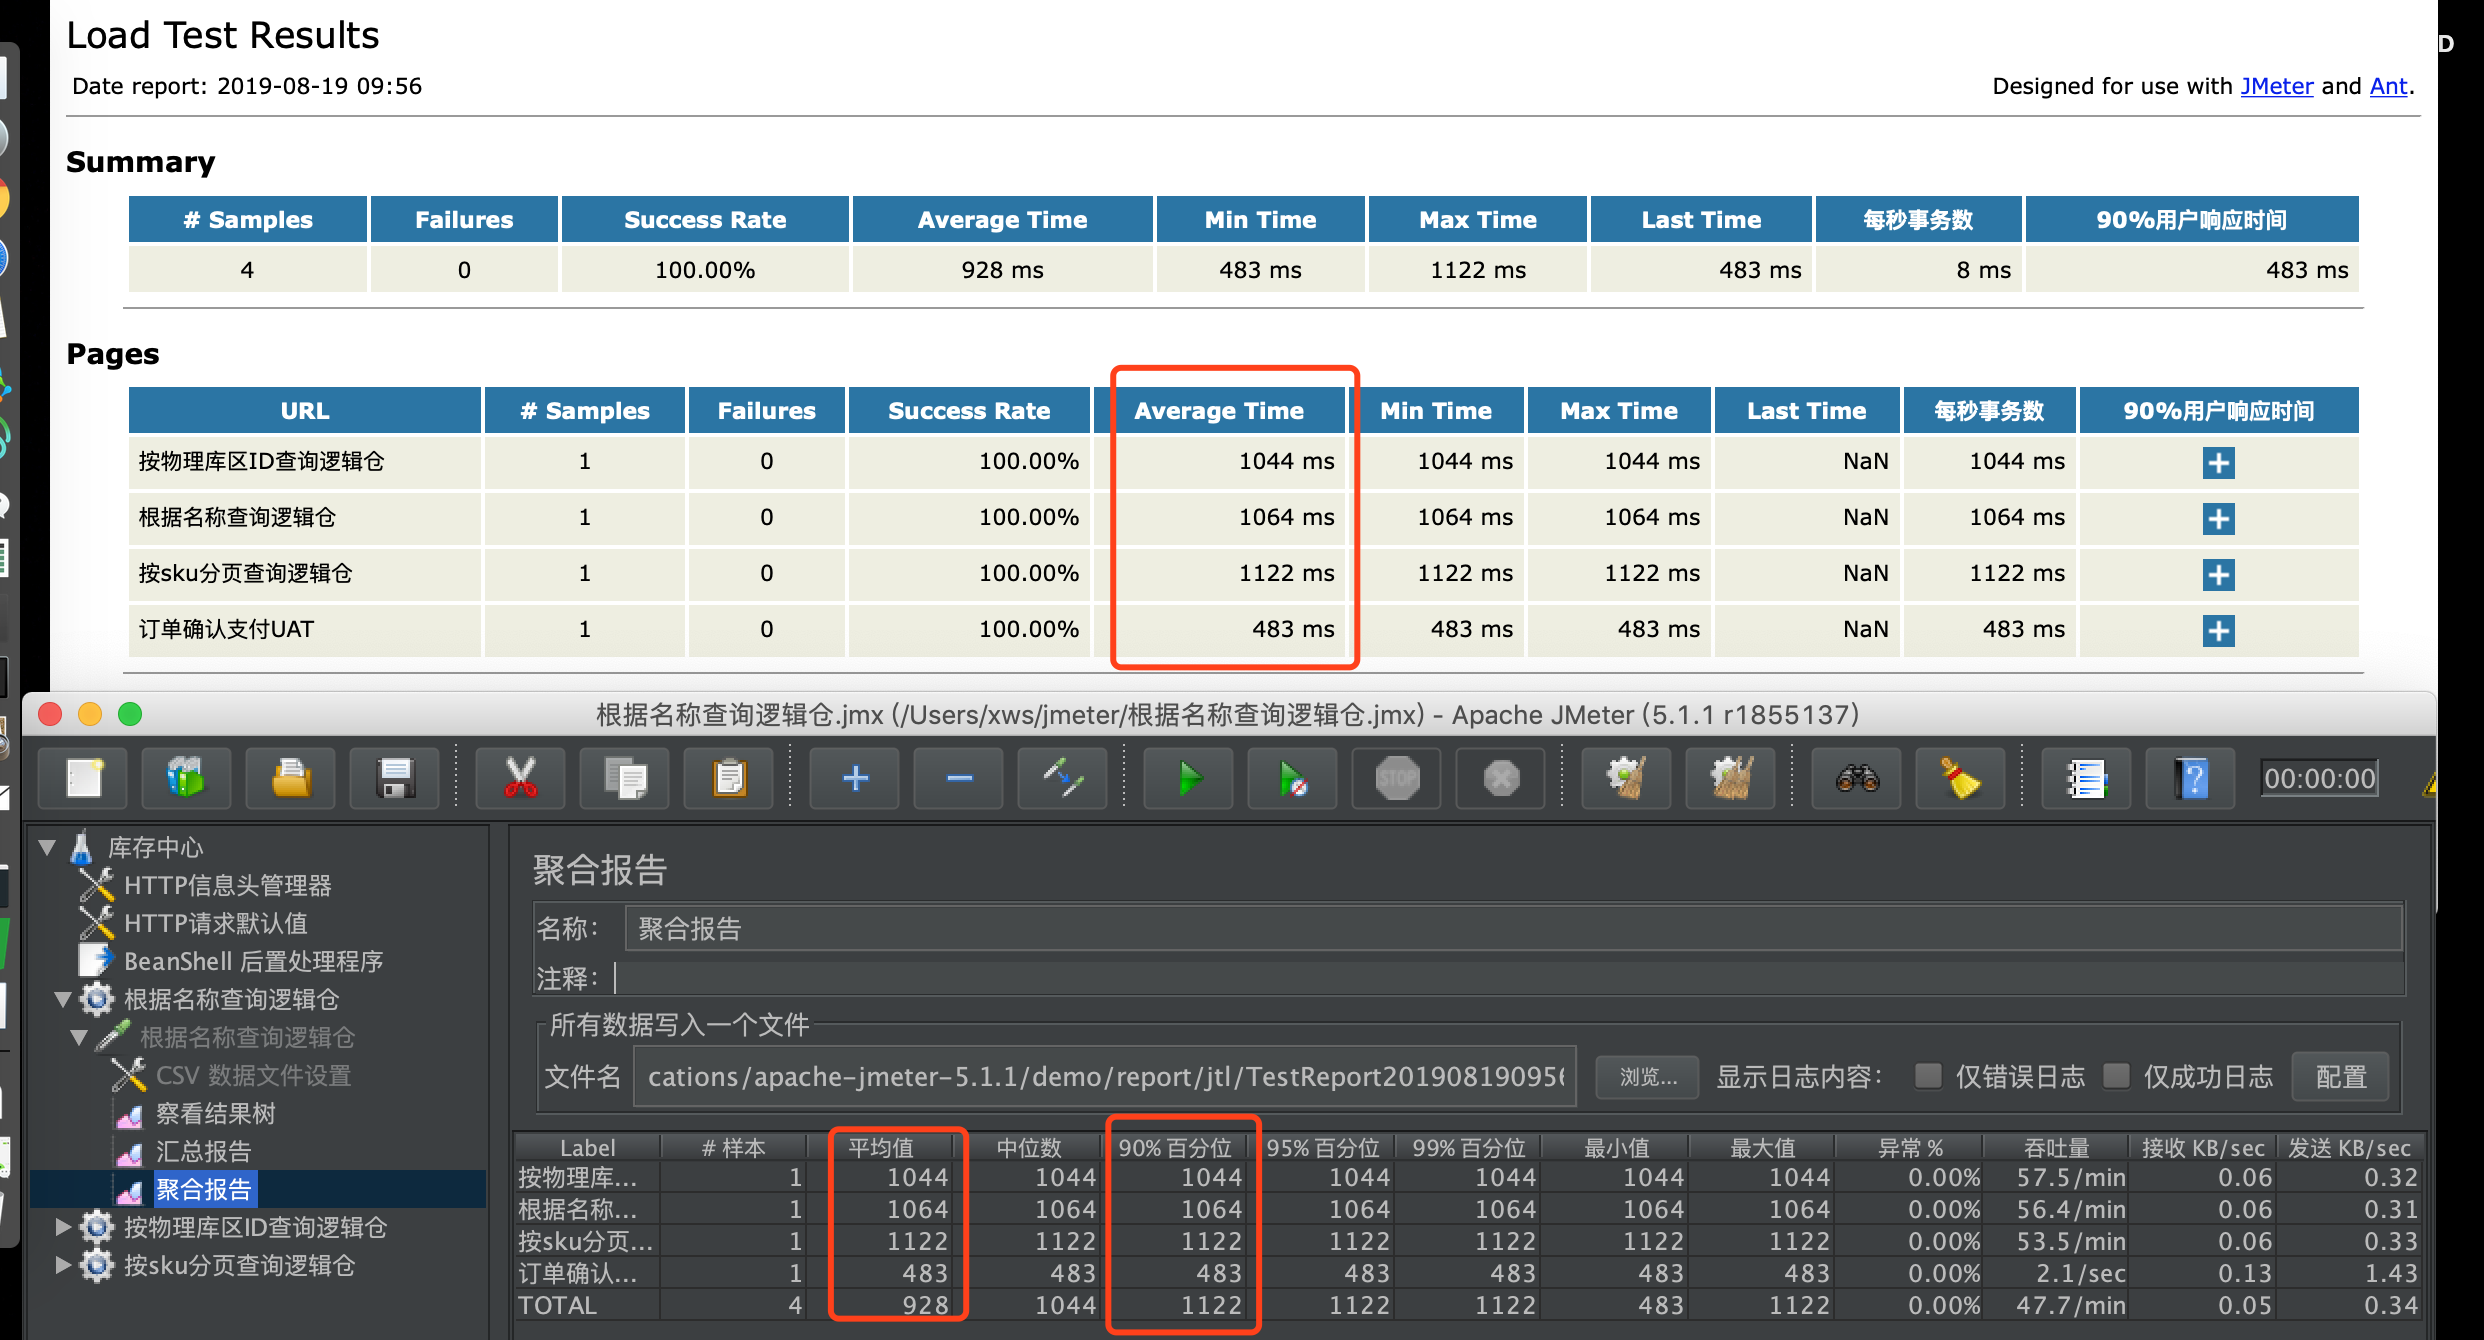Image resolution: width=2484 pixels, height=1340 pixels.
Task: Open the JMeter link in report
Action: [2276, 86]
